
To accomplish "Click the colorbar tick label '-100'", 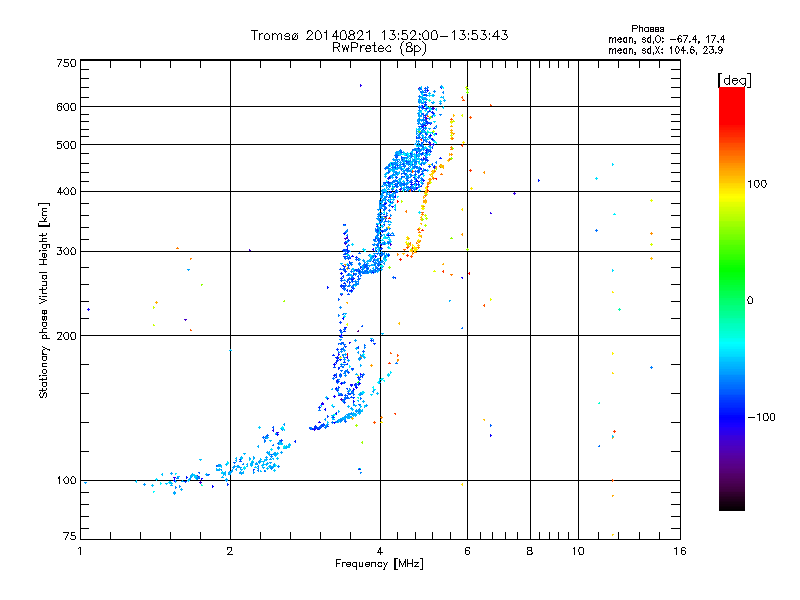I will 761,417.
